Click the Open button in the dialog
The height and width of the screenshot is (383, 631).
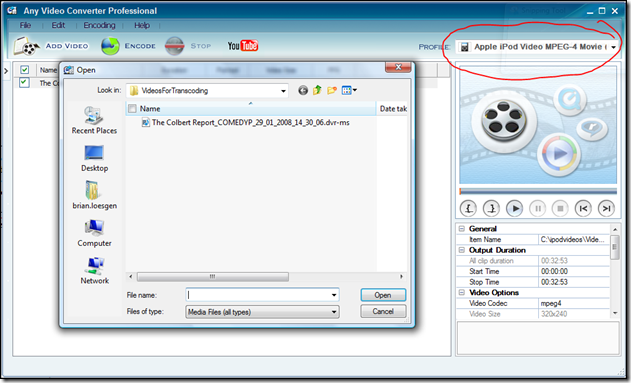[x=383, y=295]
